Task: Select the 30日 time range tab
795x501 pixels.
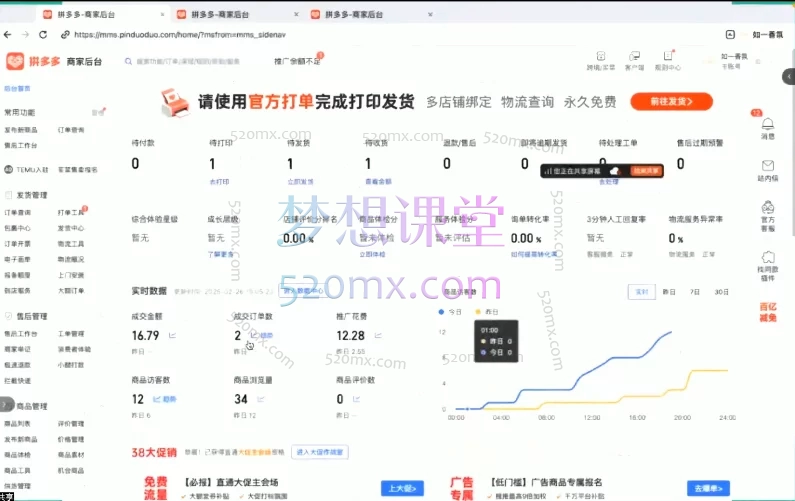Action: [721, 292]
